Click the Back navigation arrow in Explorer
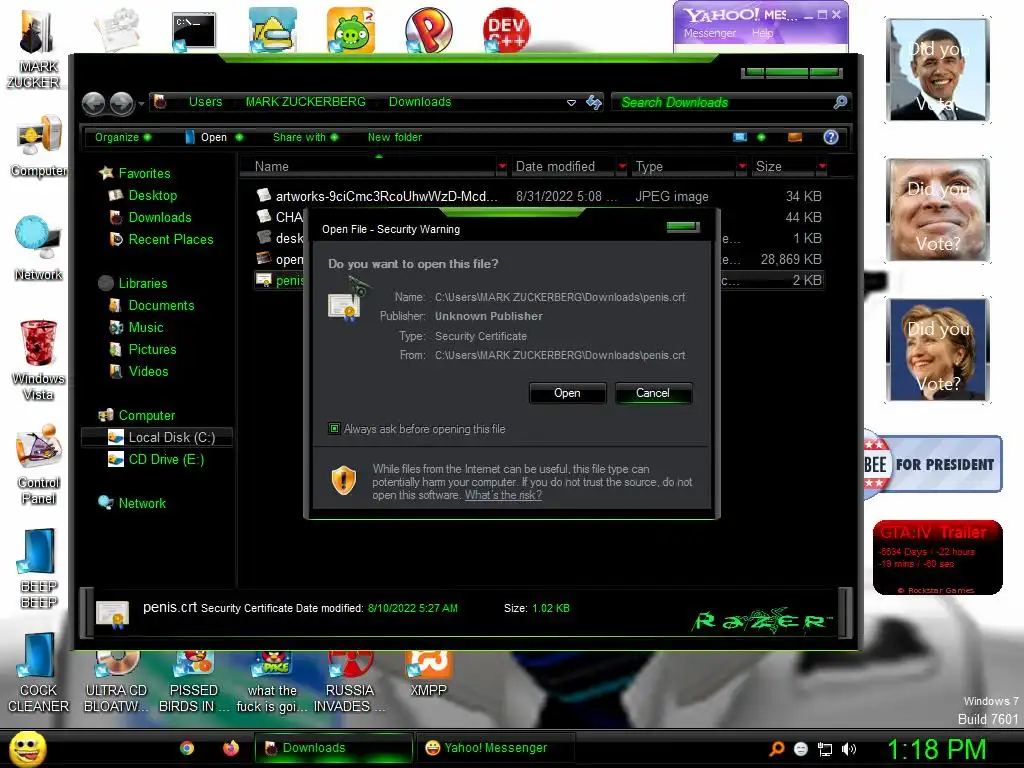 [93, 103]
